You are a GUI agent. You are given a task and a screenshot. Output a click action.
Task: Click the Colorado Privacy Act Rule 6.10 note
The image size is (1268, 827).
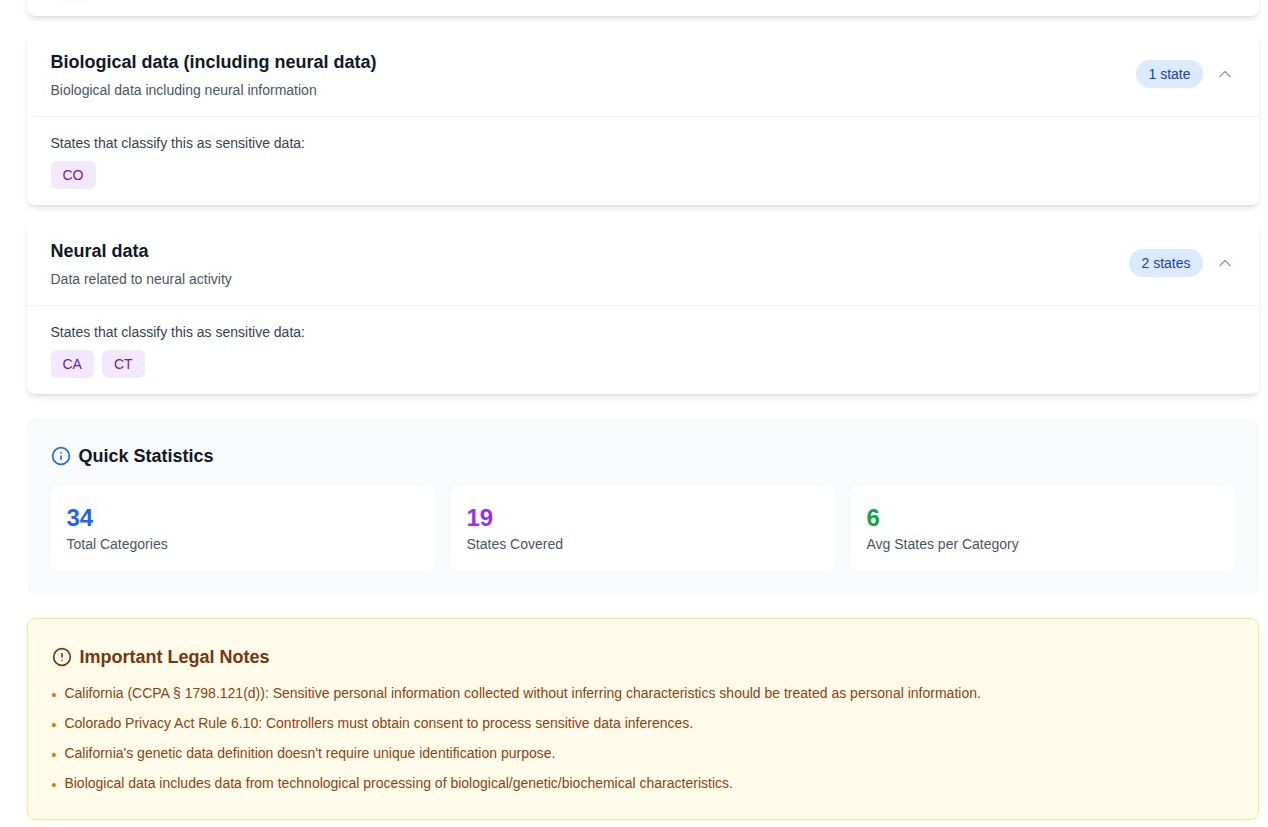pos(378,723)
